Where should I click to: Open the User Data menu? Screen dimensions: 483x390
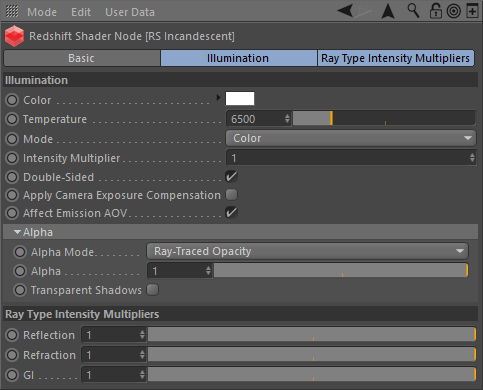[130, 12]
